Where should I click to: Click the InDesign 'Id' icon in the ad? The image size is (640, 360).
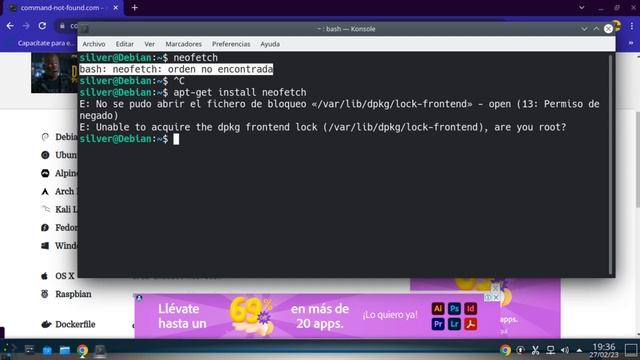point(470,309)
